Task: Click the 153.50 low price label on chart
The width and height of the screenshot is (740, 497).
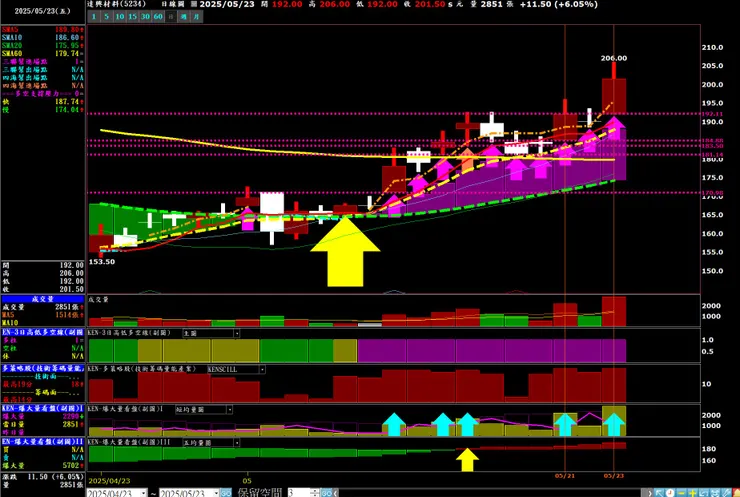Action: coord(102,261)
